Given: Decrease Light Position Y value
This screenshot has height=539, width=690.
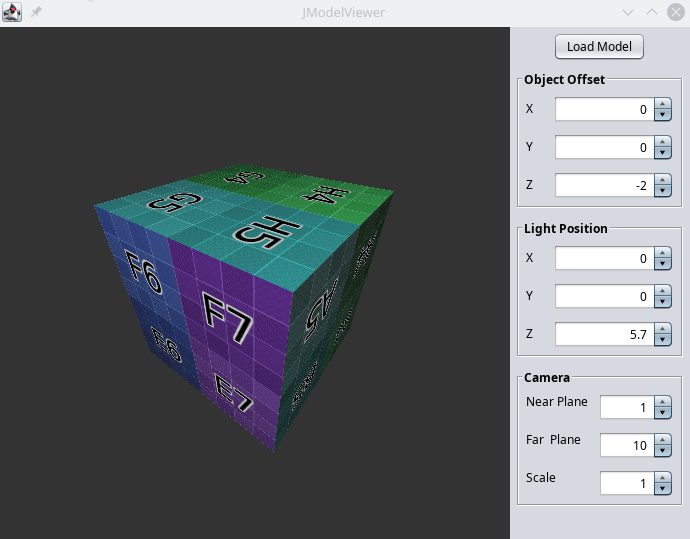Looking at the screenshot, I should tap(663, 302).
